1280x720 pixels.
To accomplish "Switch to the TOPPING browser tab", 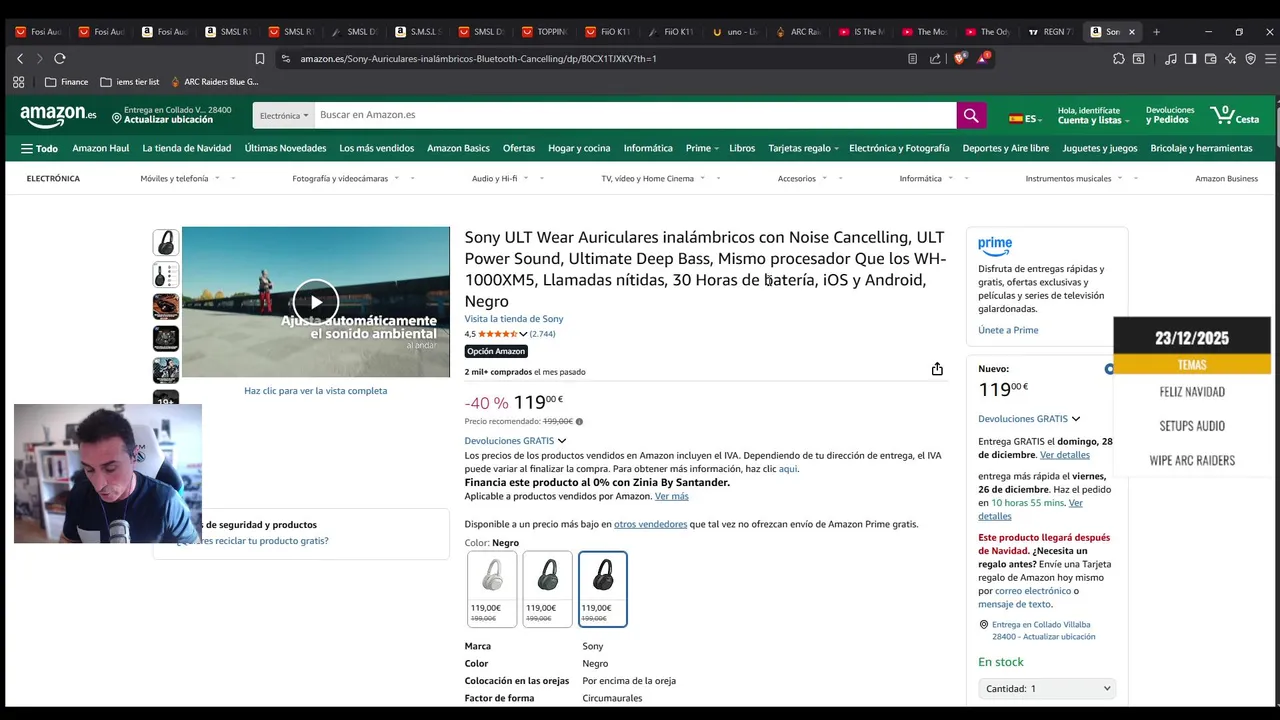I will [x=543, y=32].
